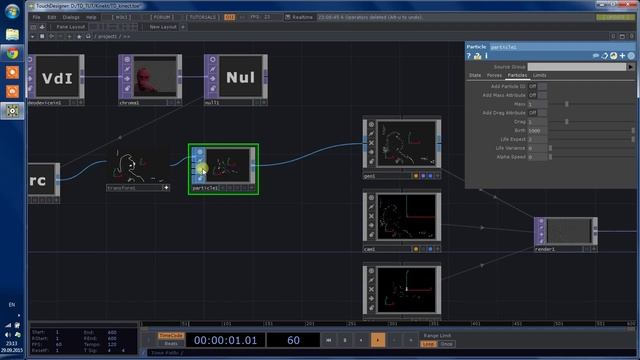Screen dimensions: 640x360
Task: Click the Source Group input field
Action: coord(577,67)
